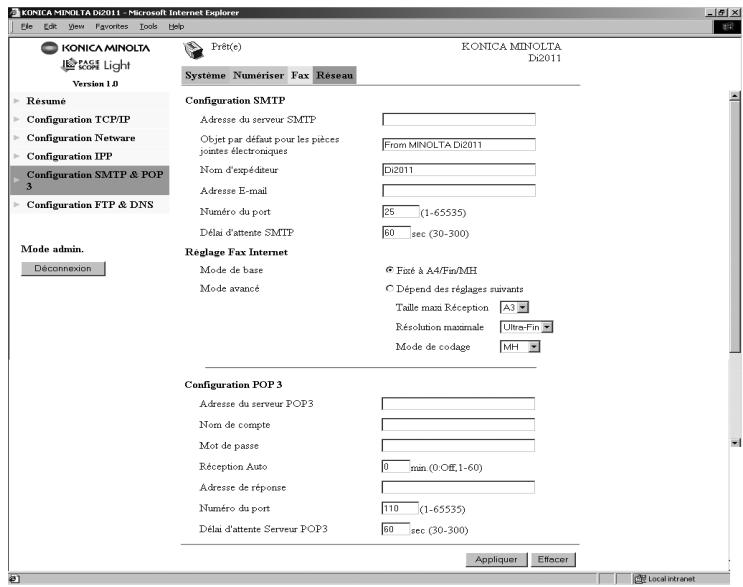Click the Déconnexion button
The image size is (743, 587).
pyautogui.click(x=63, y=269)
